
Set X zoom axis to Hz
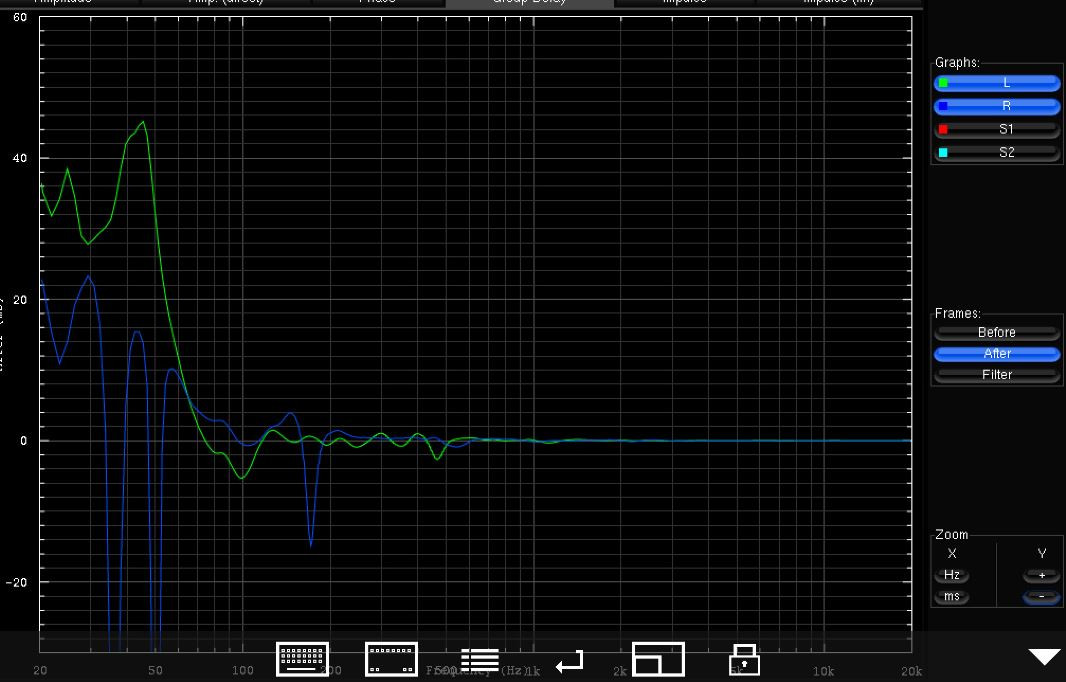(x=952, y=576)
